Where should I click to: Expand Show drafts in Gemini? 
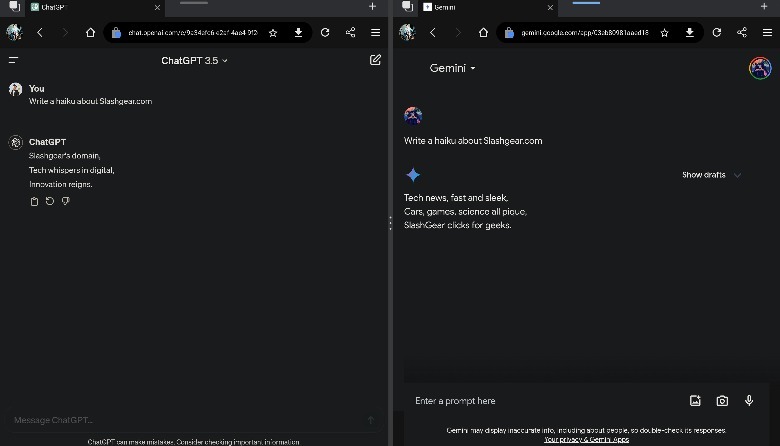[711, 175]
